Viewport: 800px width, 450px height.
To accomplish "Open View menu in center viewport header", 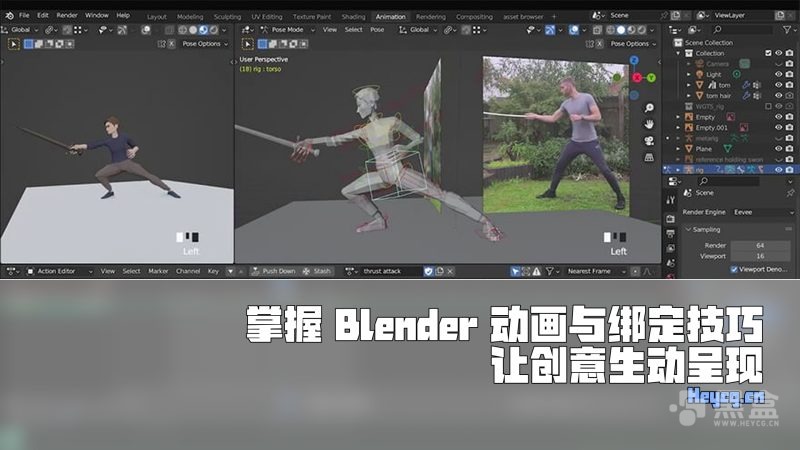I will point(330,30).
